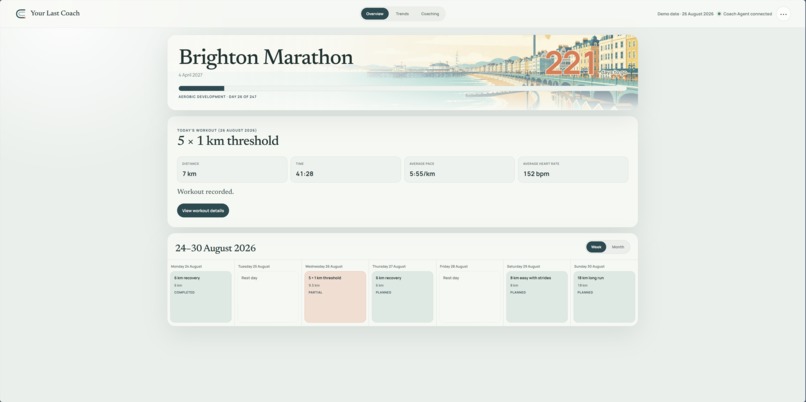
Task: Click the Coach Agent connected text
Action: pyautogui.click(x=747, y=14)
